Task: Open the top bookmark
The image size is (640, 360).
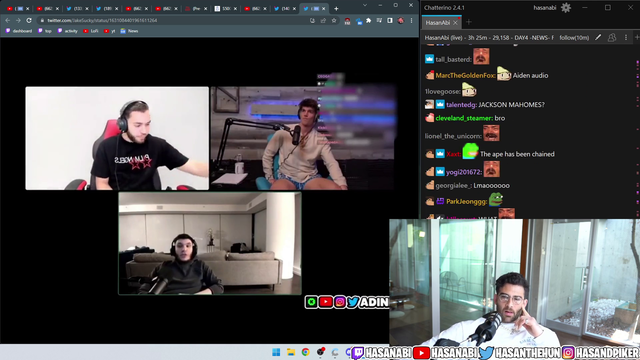Action: (45, 31)
